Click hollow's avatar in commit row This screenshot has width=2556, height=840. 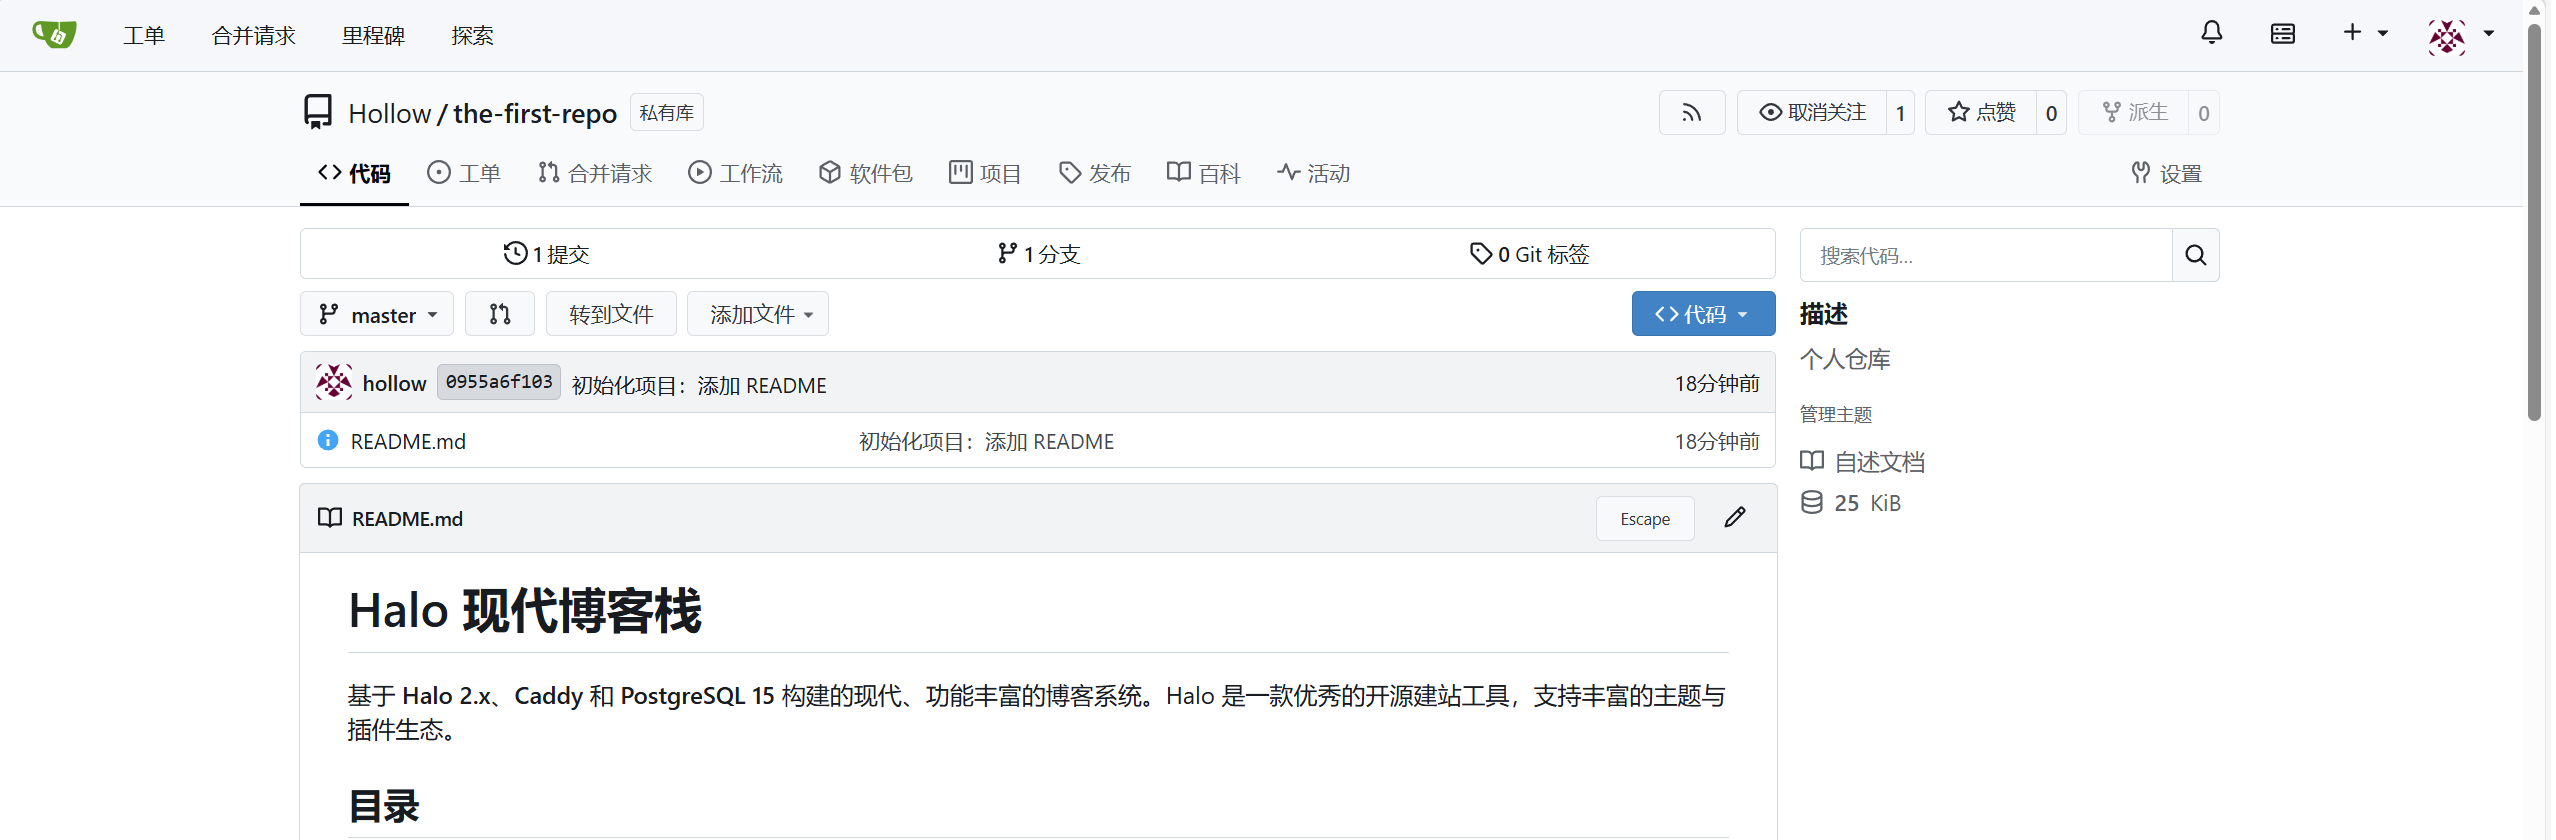click(334, 383)
